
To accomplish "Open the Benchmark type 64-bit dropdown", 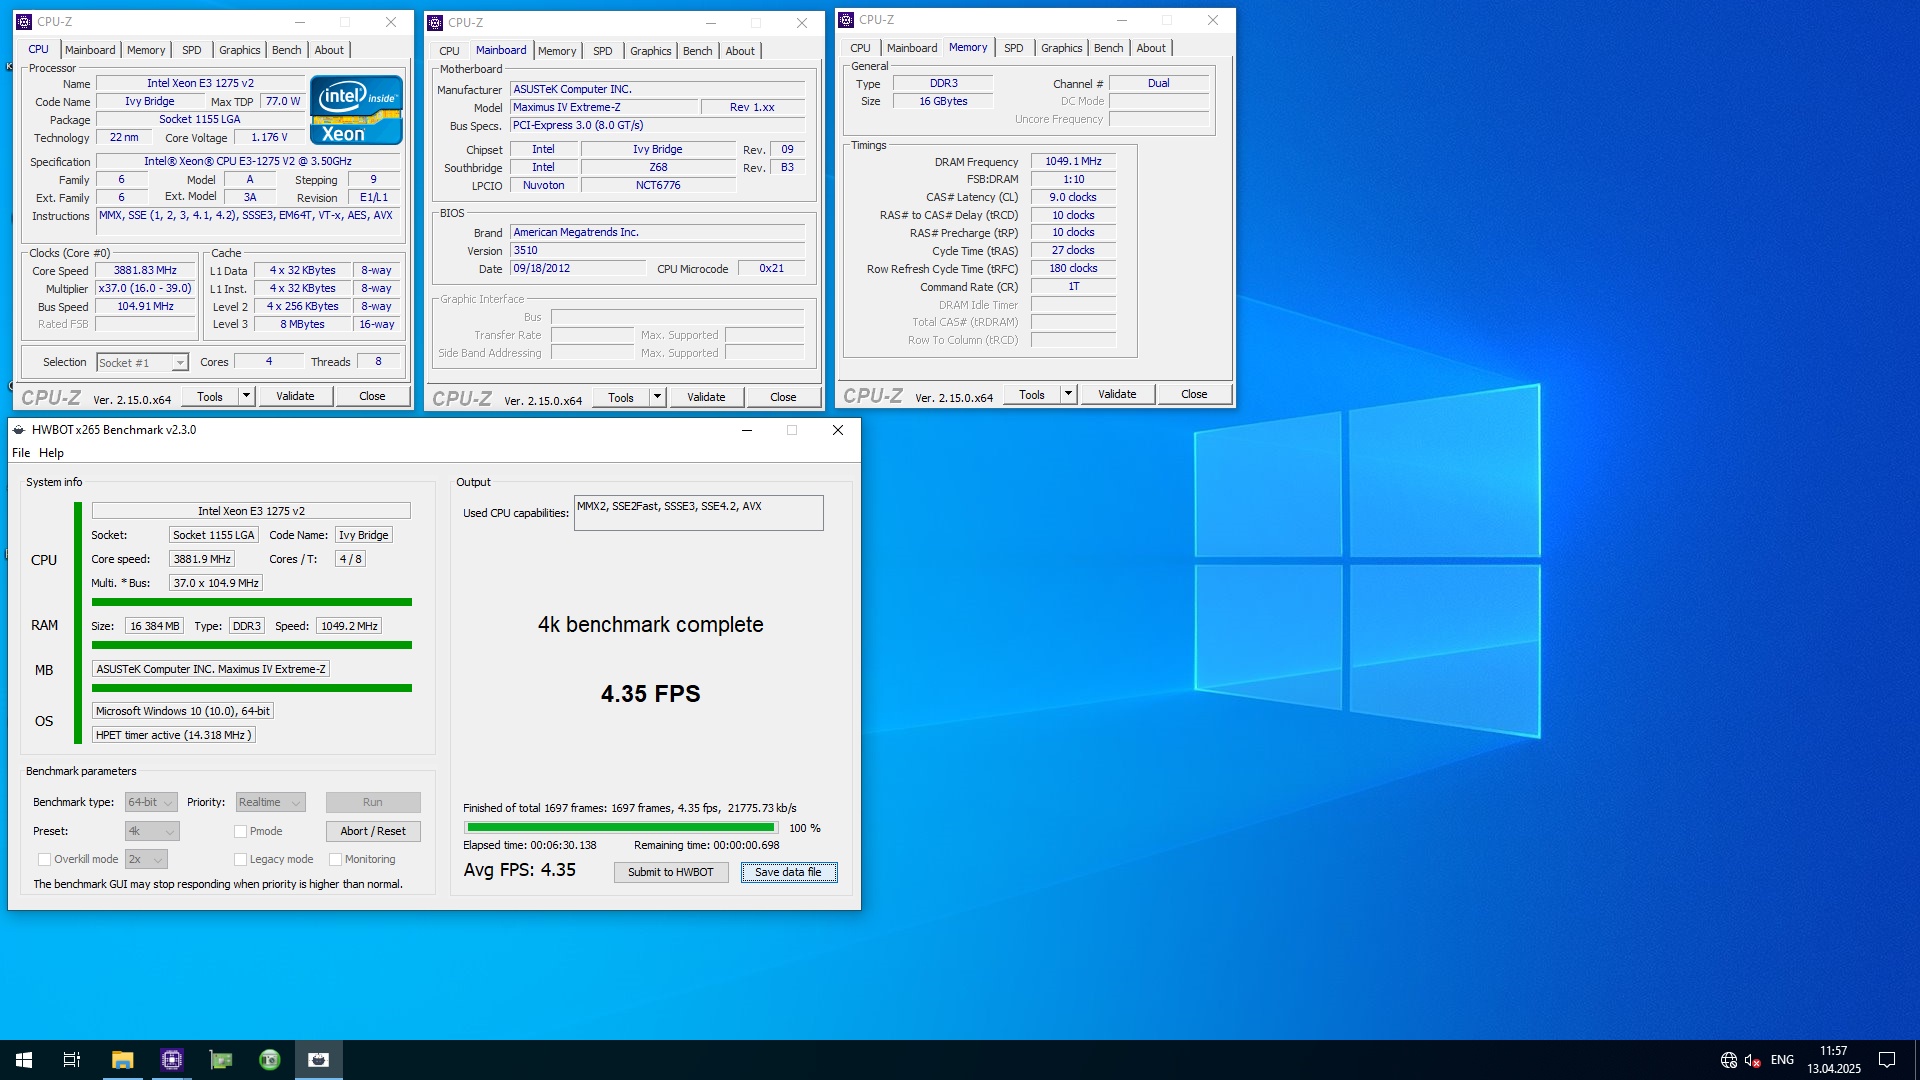I will tap(151, 803).
